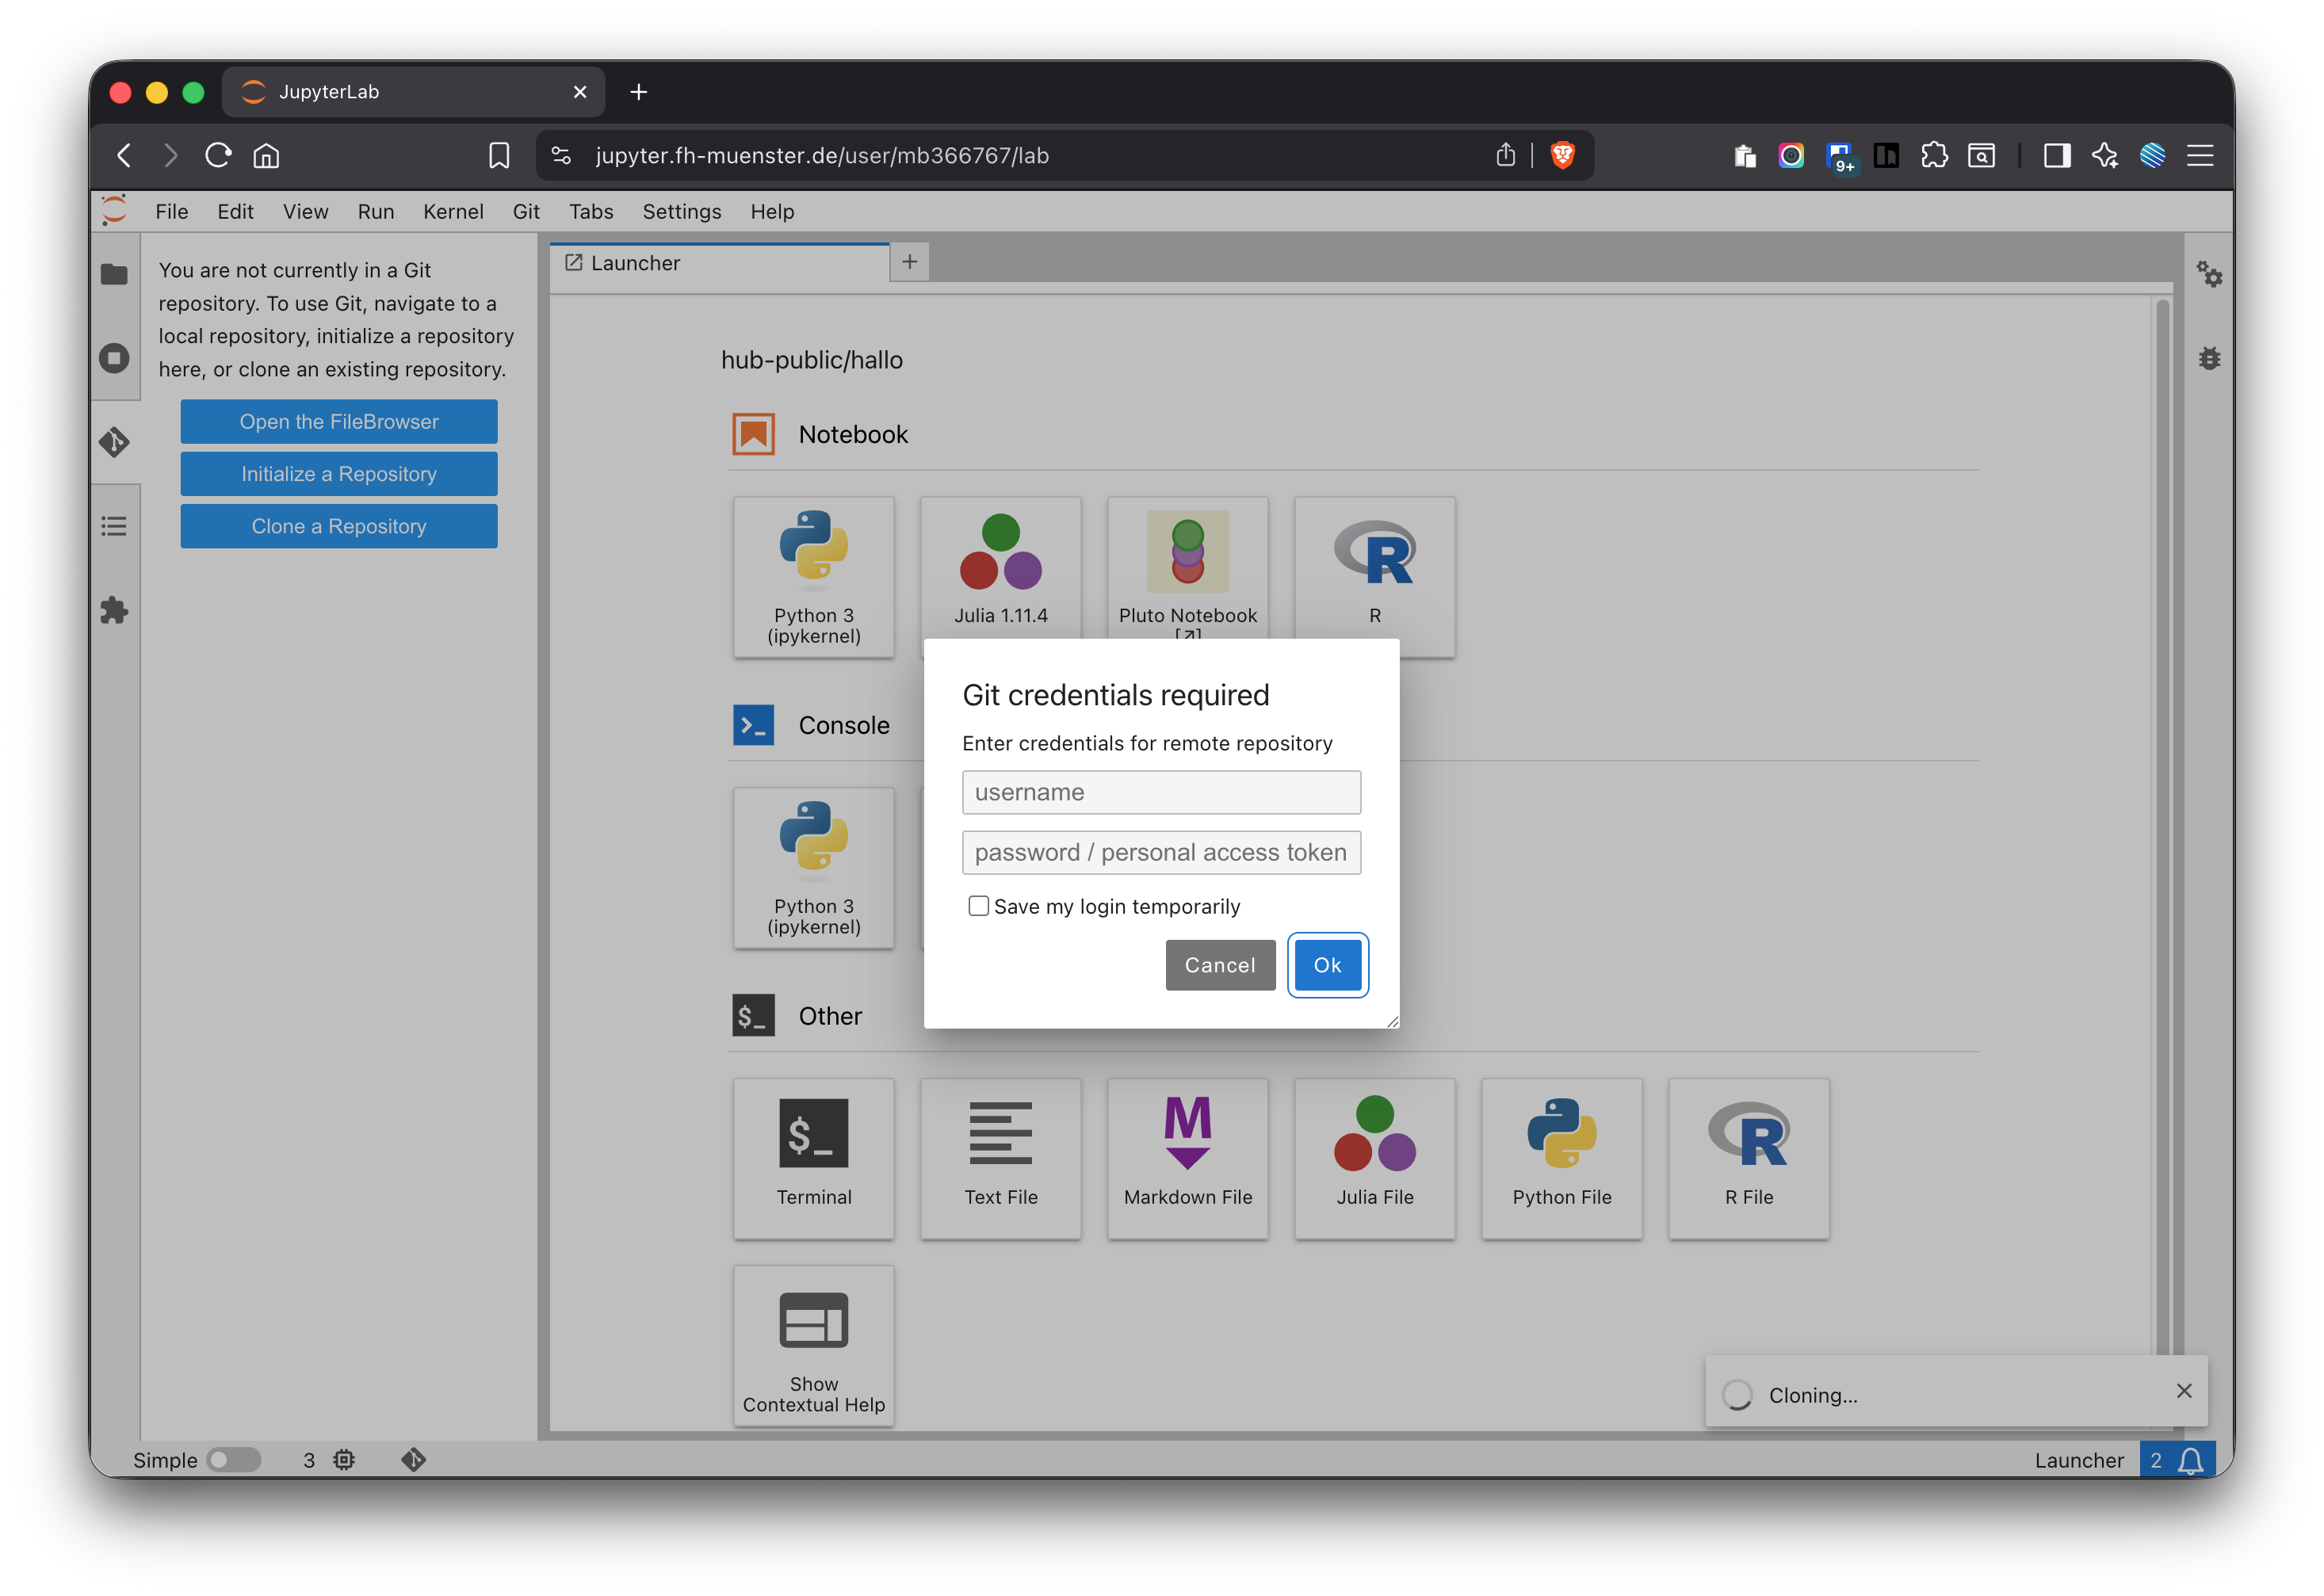Open the Property Inspector gears icon
The height and width of the screenshot is (1596, 2324).
[x=2208, y=274]
